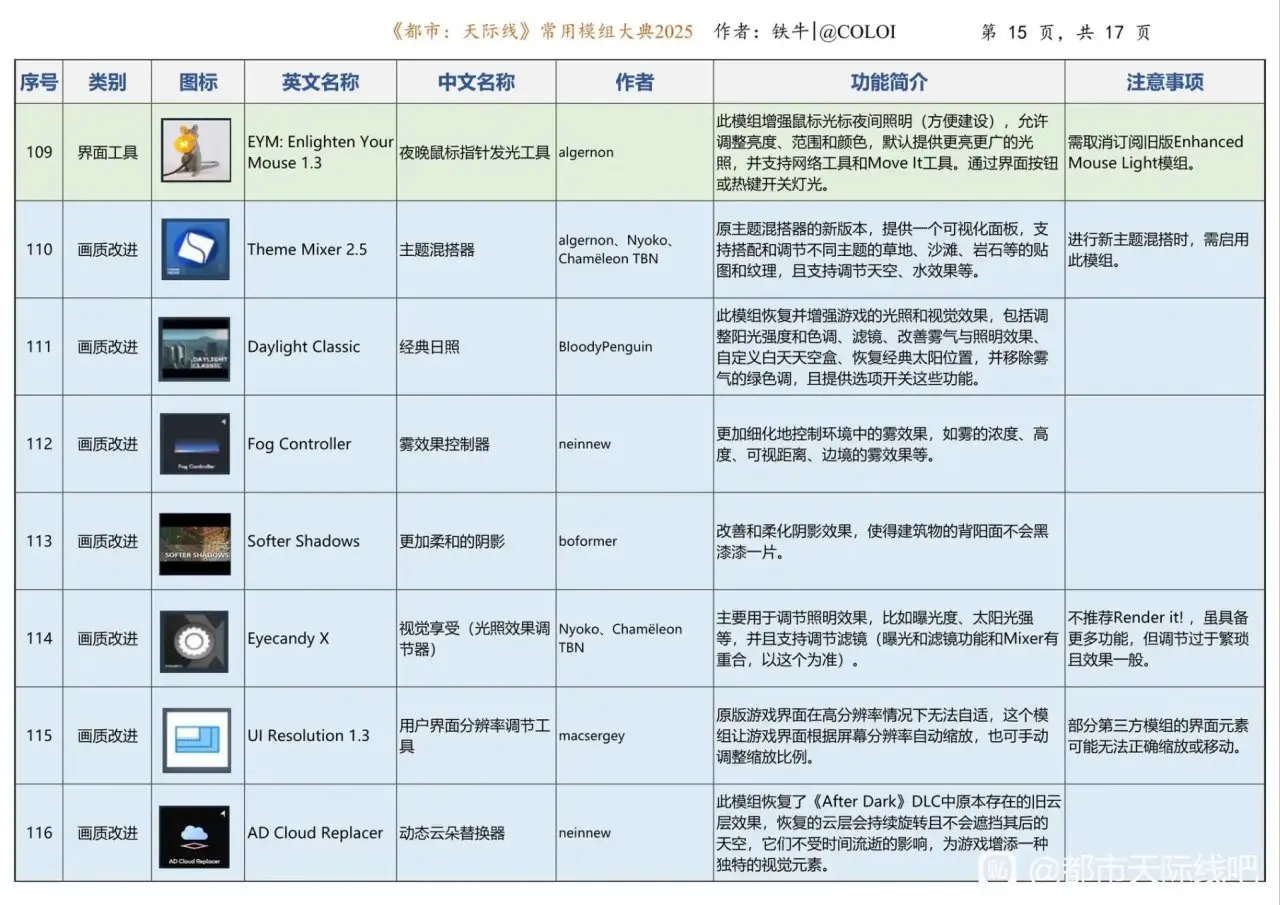Select the Daylight Classic thumbnail icon
The width and height of the screenshot is (1280, 905).
(195, 348)
